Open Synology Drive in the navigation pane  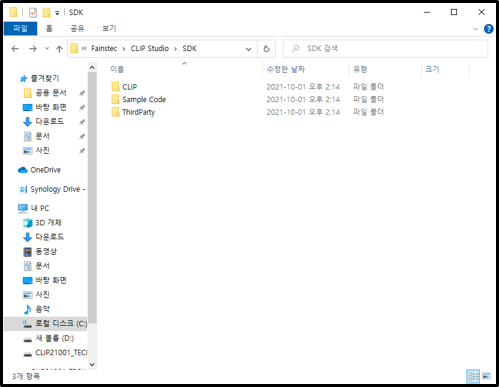point(57,189)
